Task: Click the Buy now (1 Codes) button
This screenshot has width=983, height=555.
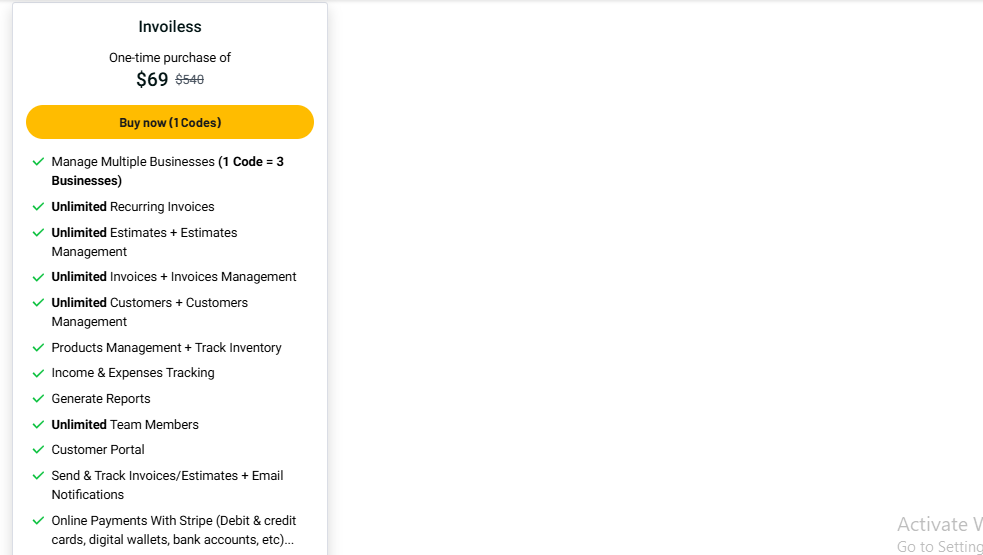Action: click(x=170, y=122)
